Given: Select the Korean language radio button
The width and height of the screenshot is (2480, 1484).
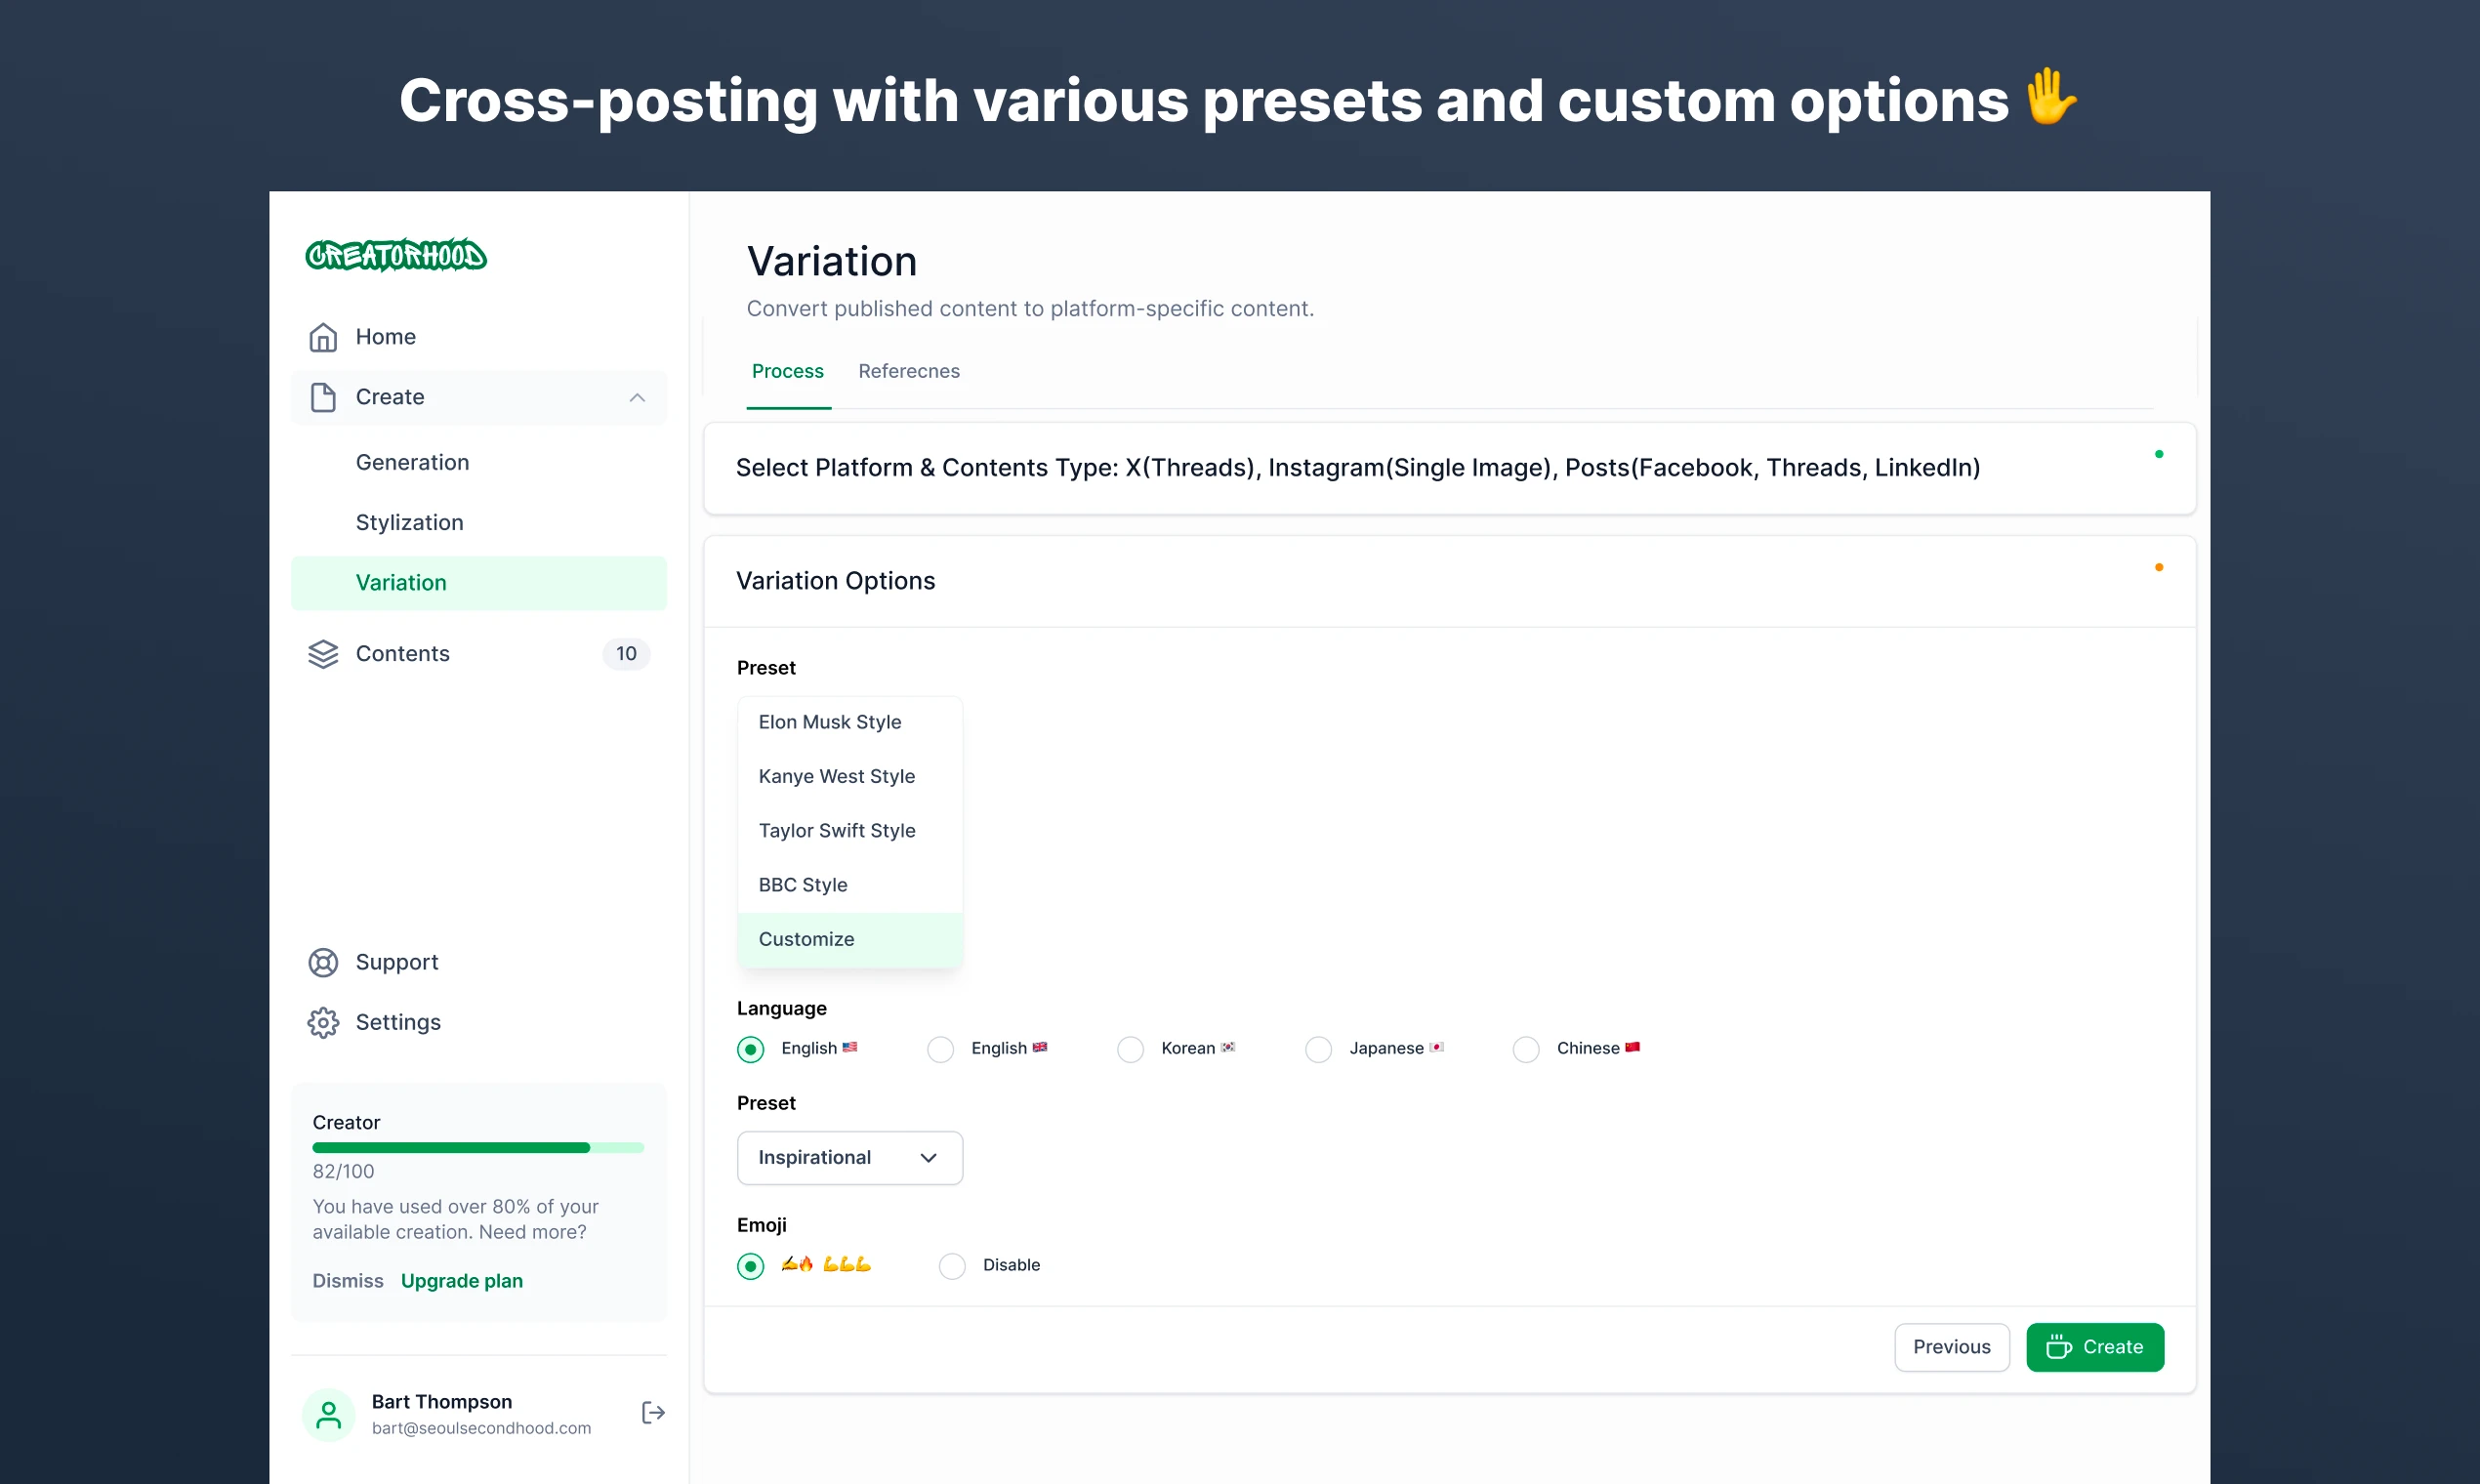Looking at the screenshot, I should pyautogui.click(x=1130, y=1049).
